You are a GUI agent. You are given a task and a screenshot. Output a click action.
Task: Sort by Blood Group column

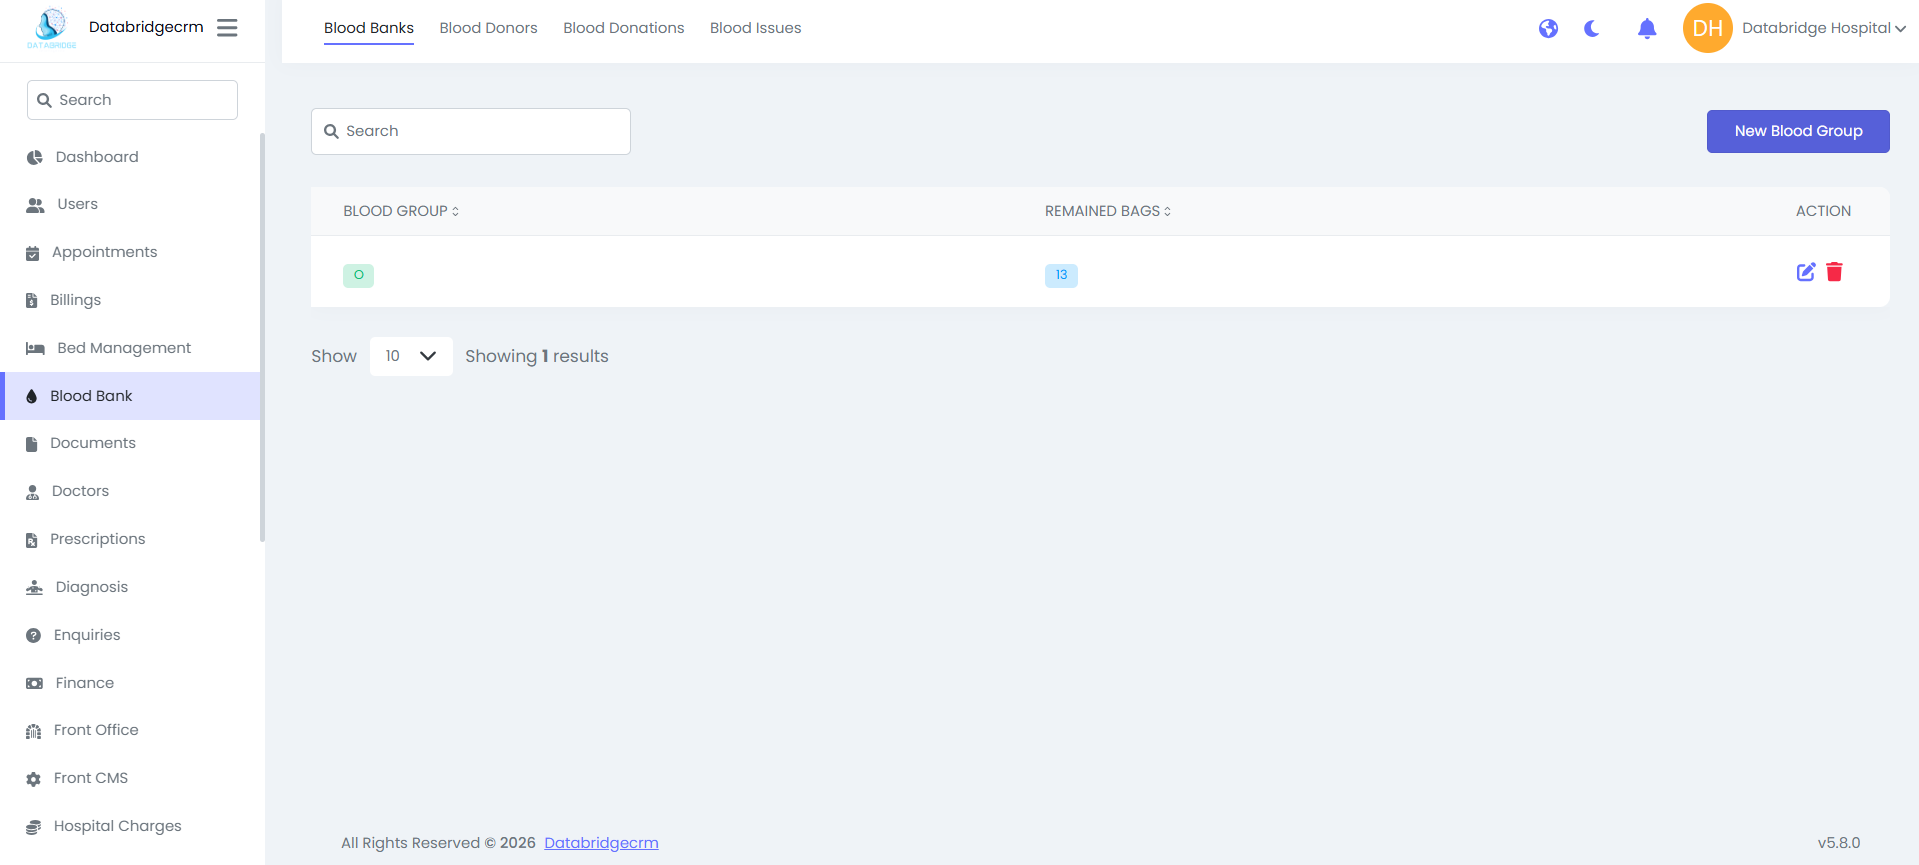click(455, 211)
